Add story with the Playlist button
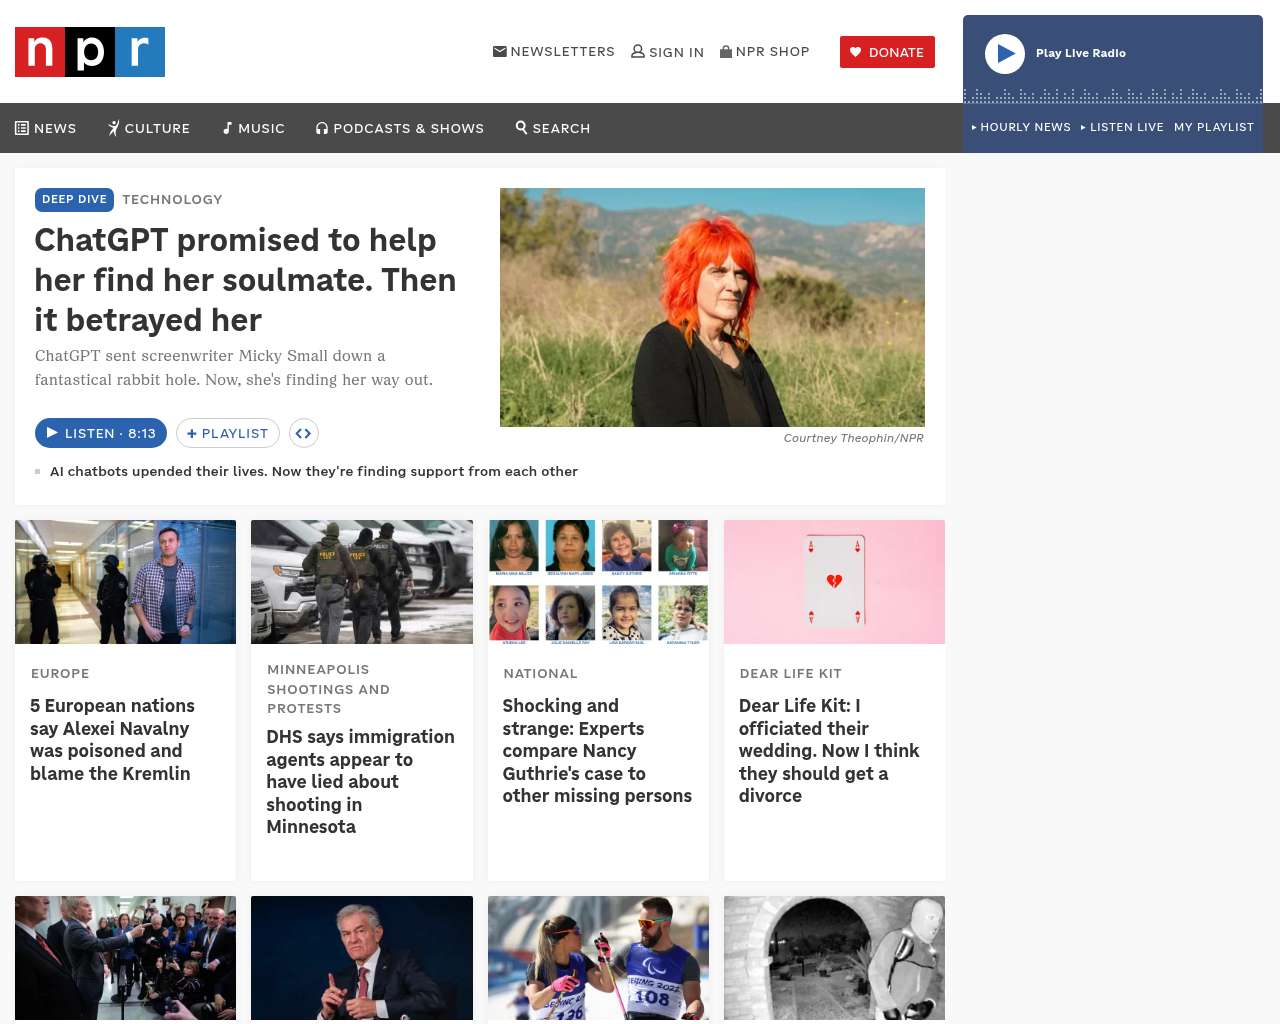Screen dimensions: 1280x1024 (228, 433)
